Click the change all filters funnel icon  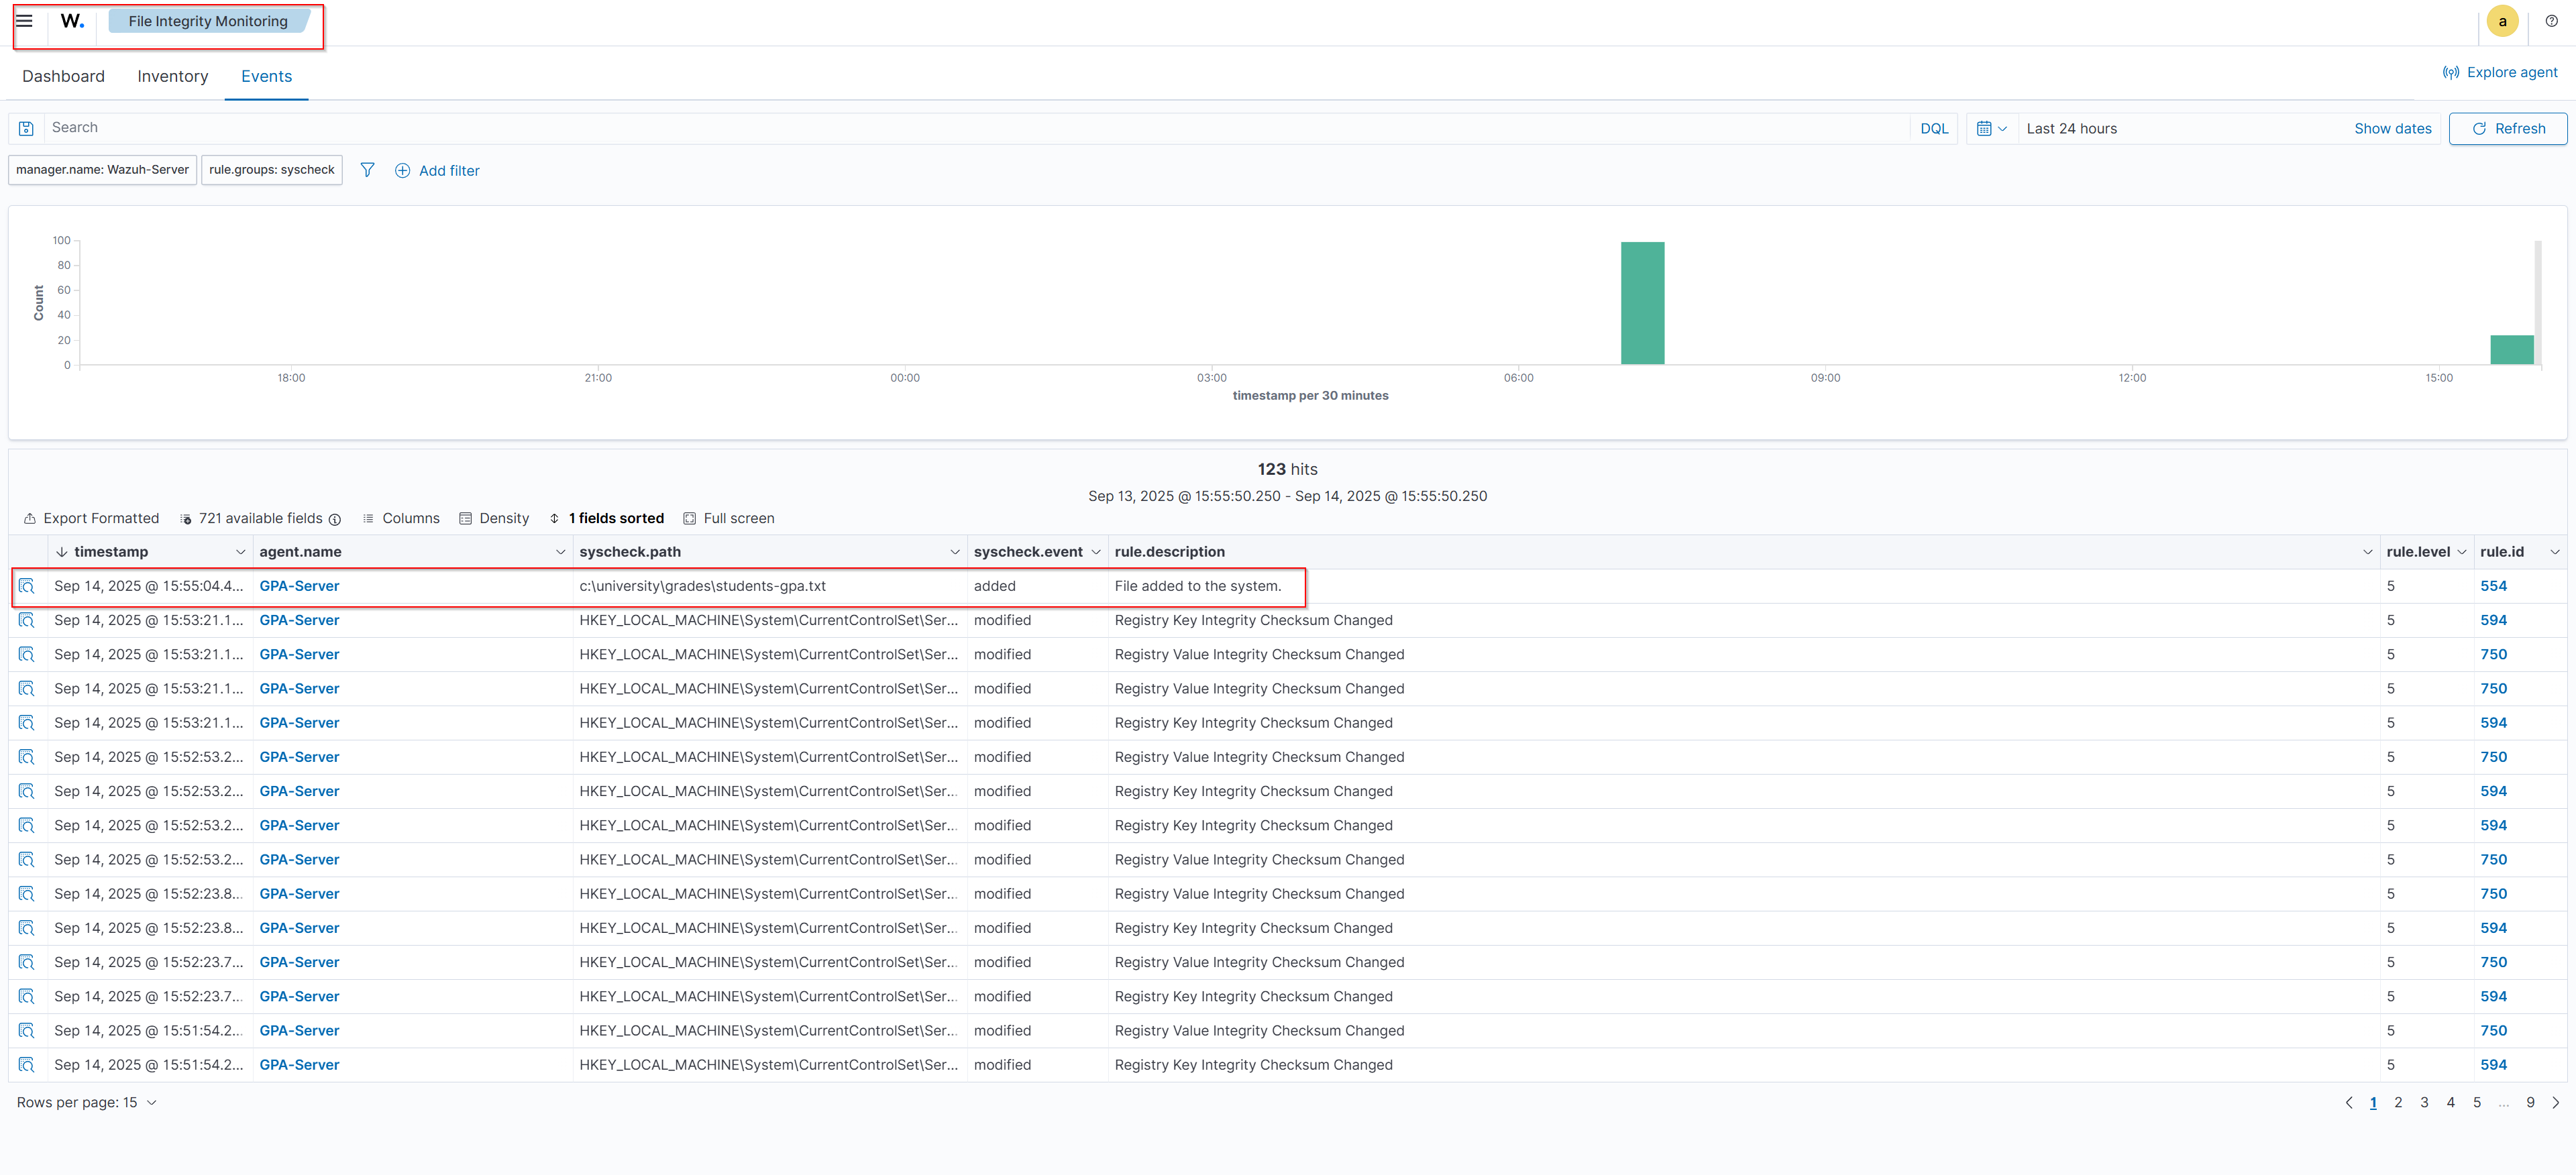[367, 170]
